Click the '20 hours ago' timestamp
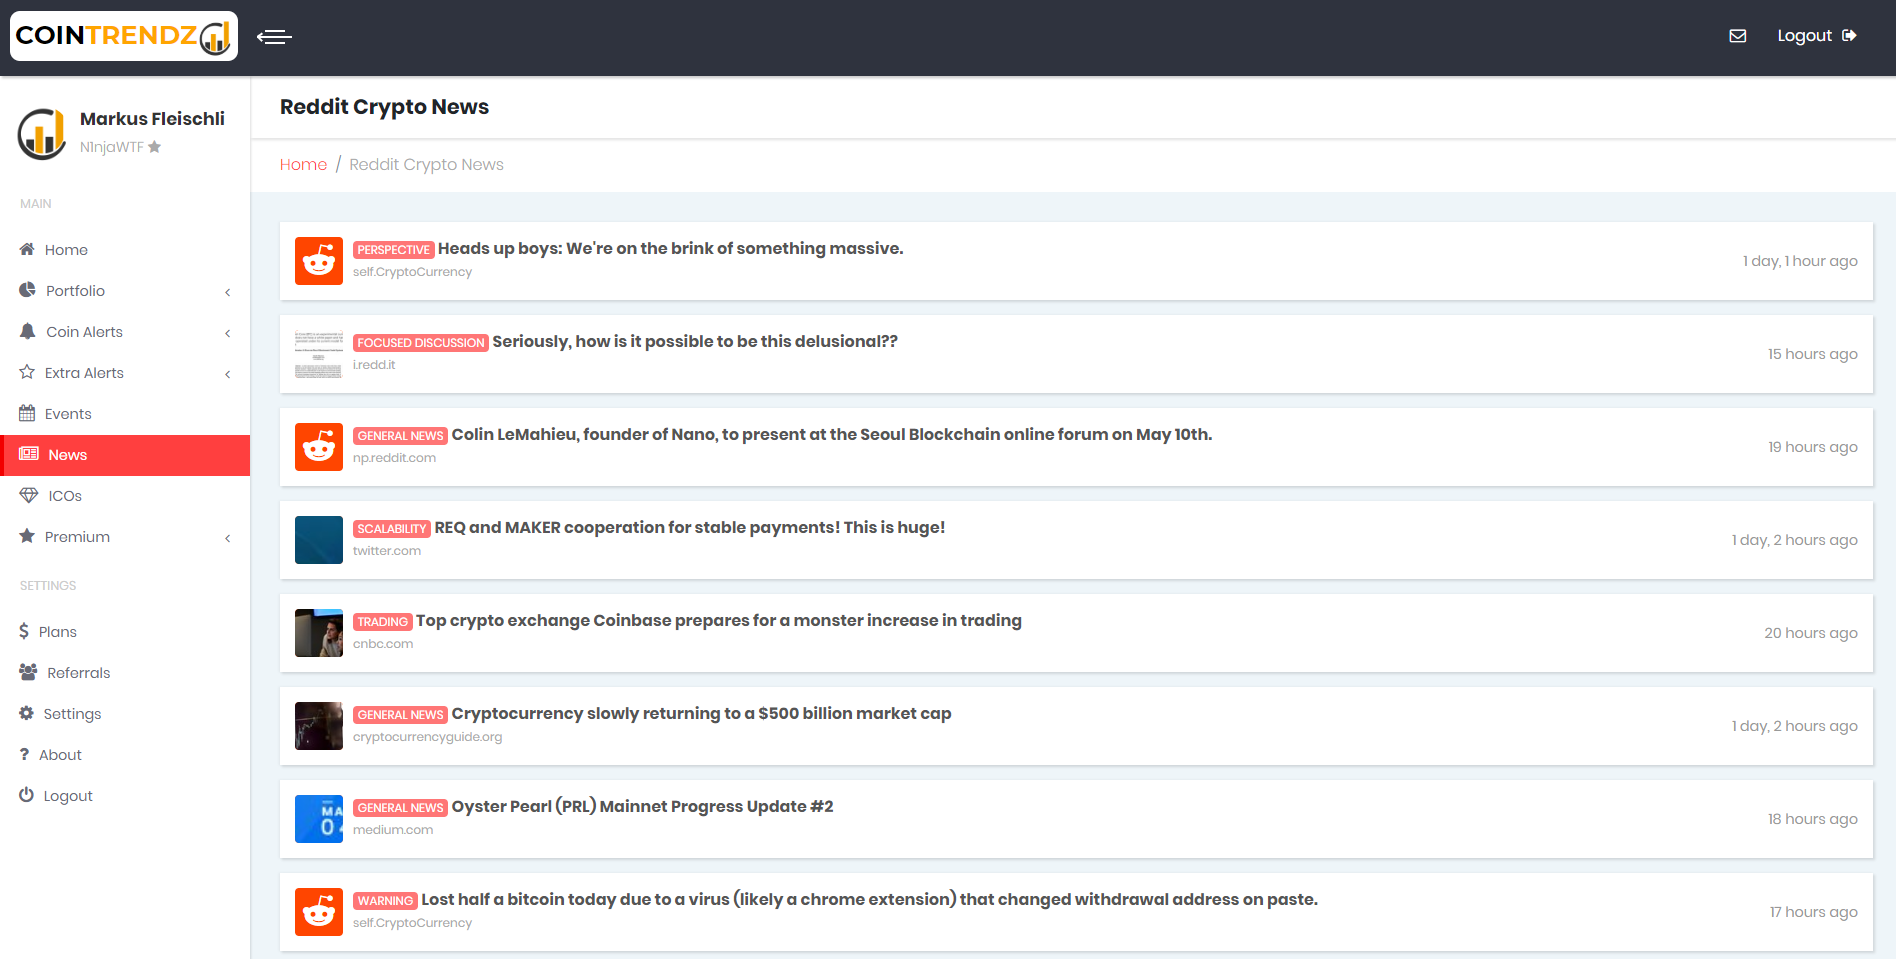Image resolution: width=1896 pixels, height=959 pixels. click(1810, 633)
